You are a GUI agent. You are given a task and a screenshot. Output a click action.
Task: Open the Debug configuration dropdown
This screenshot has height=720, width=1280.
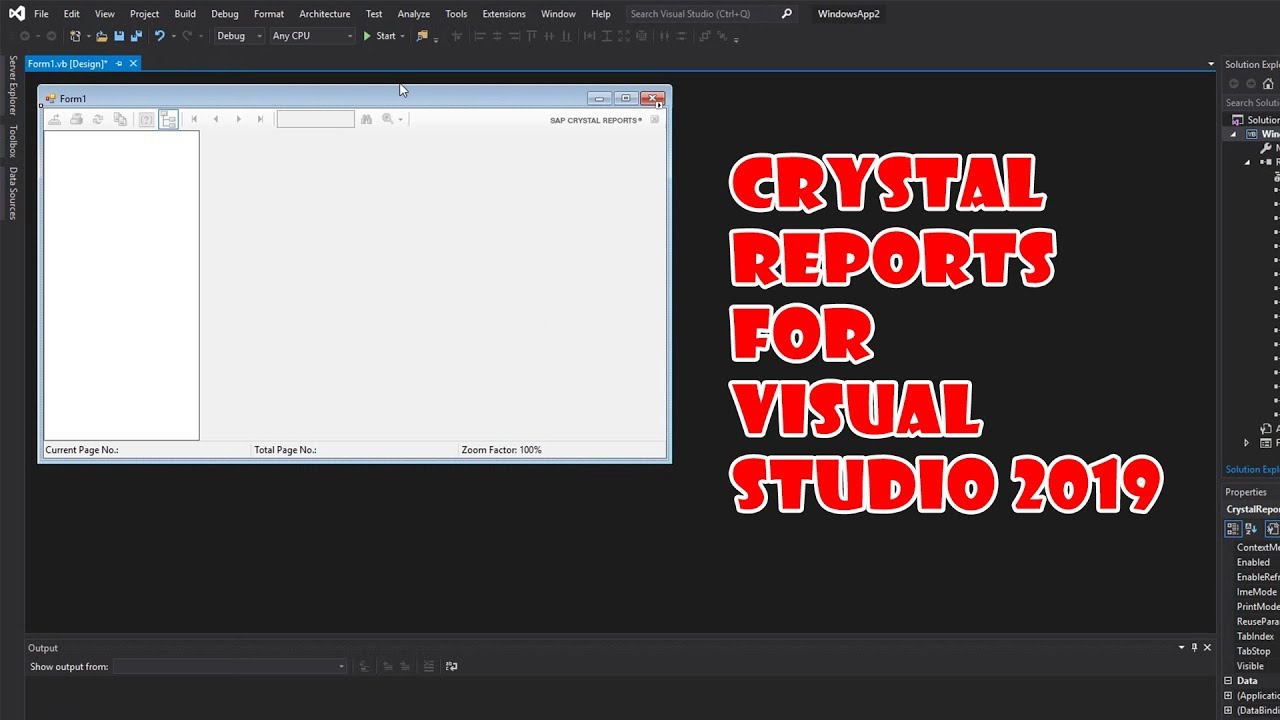point(239,36)
